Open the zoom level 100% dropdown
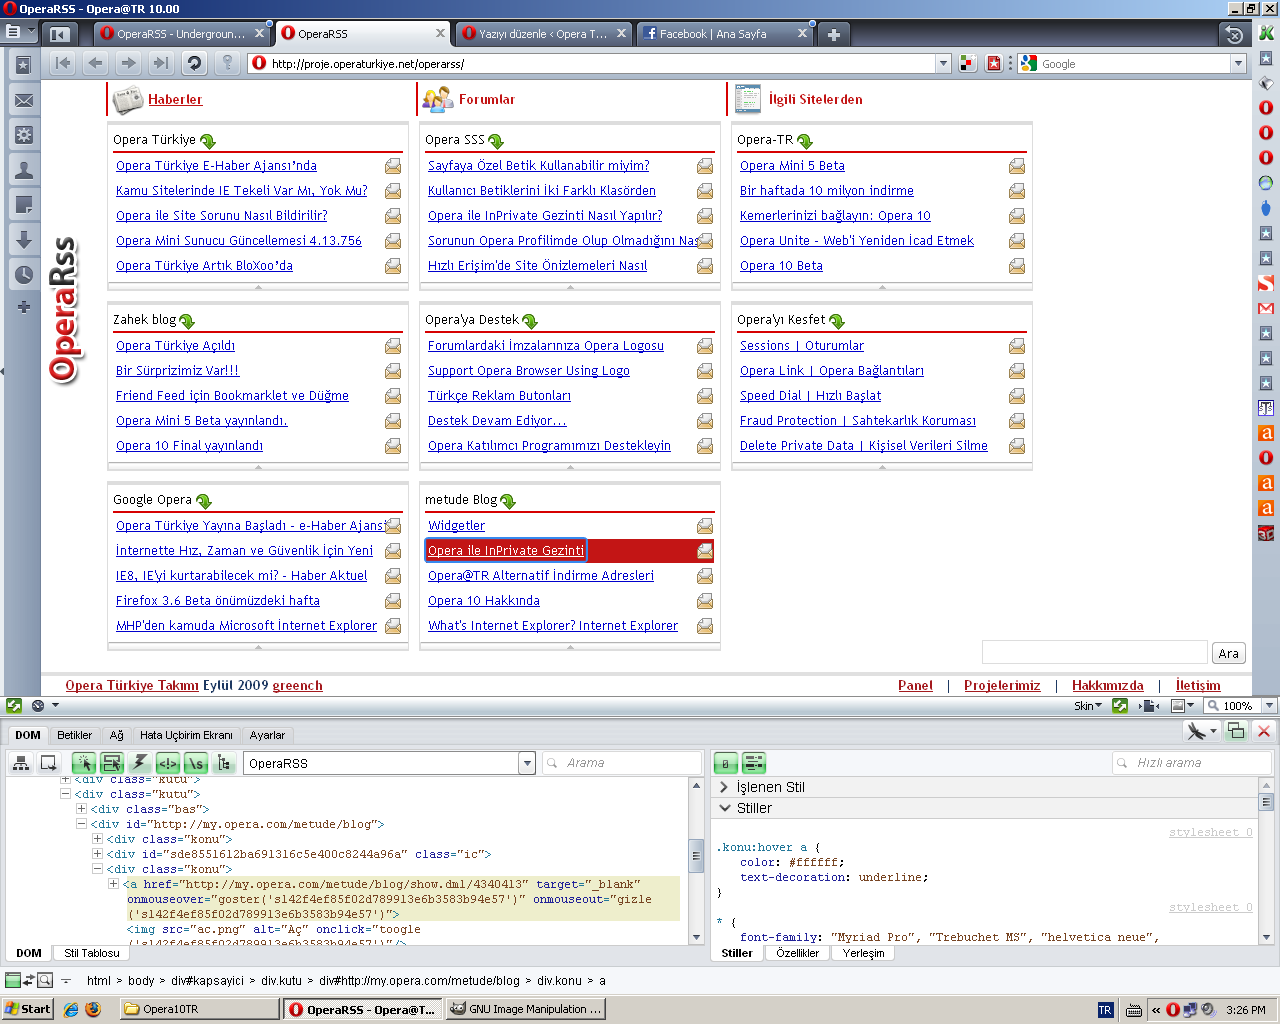 [1269, 705]
